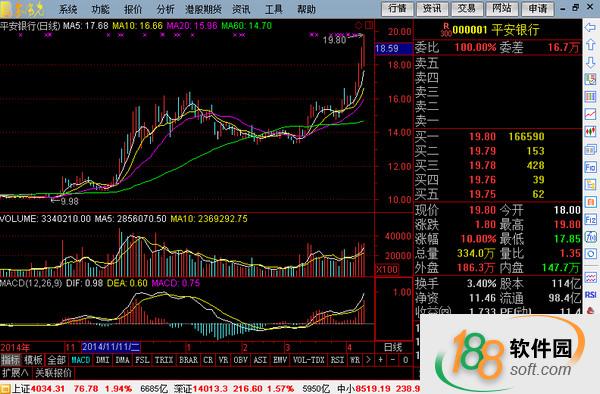Expand more indicator tabs with arrow
Screen dimensions: 600x394
coord(368,360)
